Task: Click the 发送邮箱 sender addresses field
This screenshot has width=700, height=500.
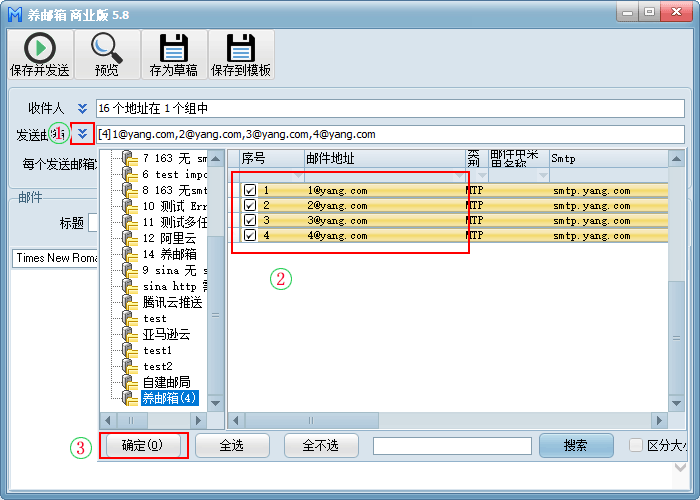Action: click(390, 134)
